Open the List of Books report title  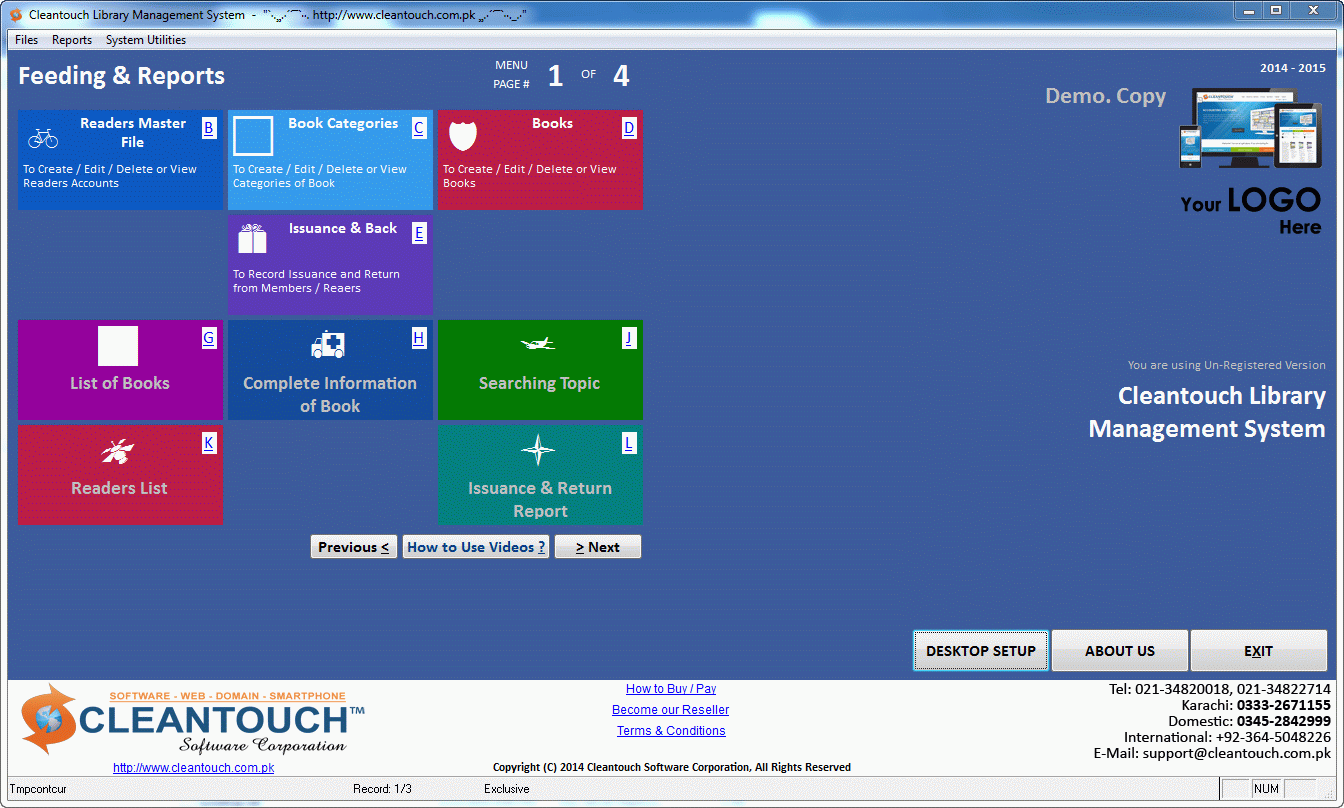point(120,384)
